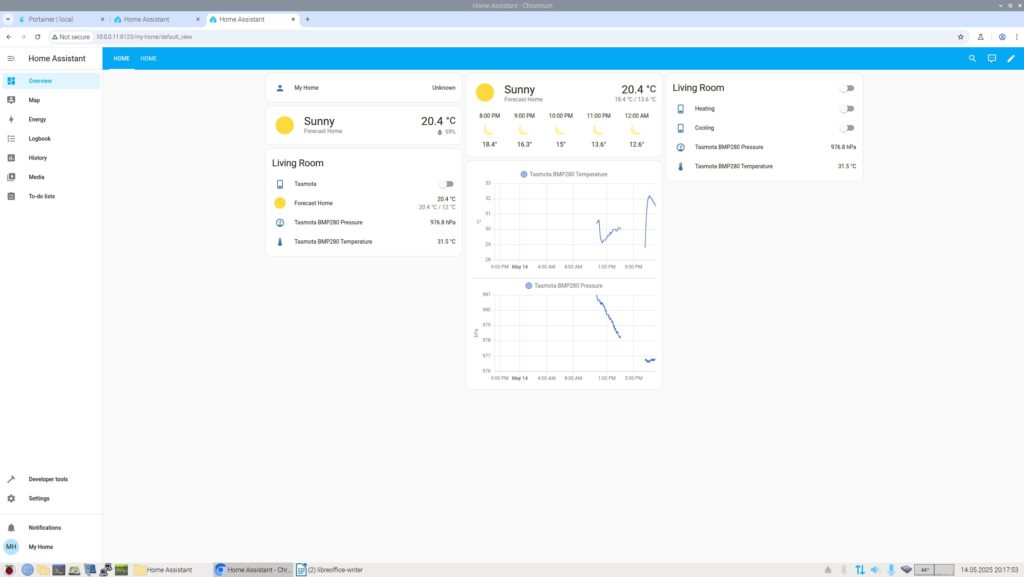Click the Tasmota BMP280 Temperature chart legend

tap(564, 174)
